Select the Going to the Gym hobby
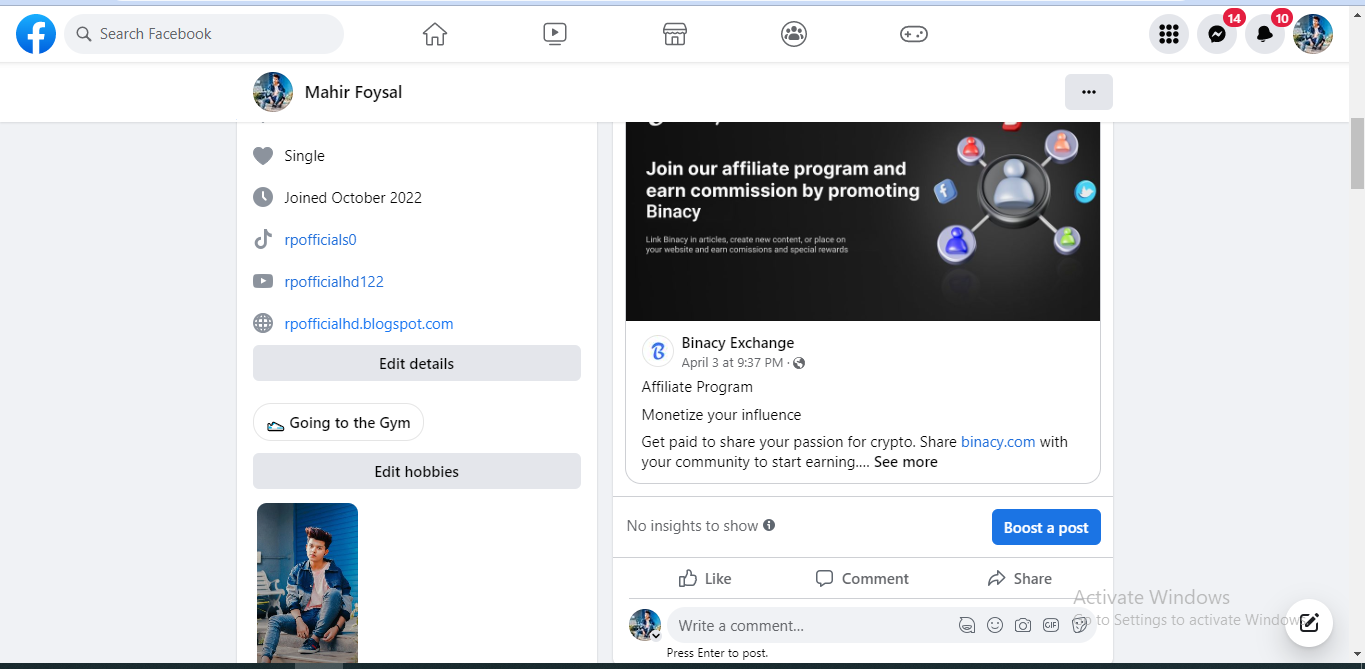Viewport: 1365px width, 669px height. click(339, 422)
